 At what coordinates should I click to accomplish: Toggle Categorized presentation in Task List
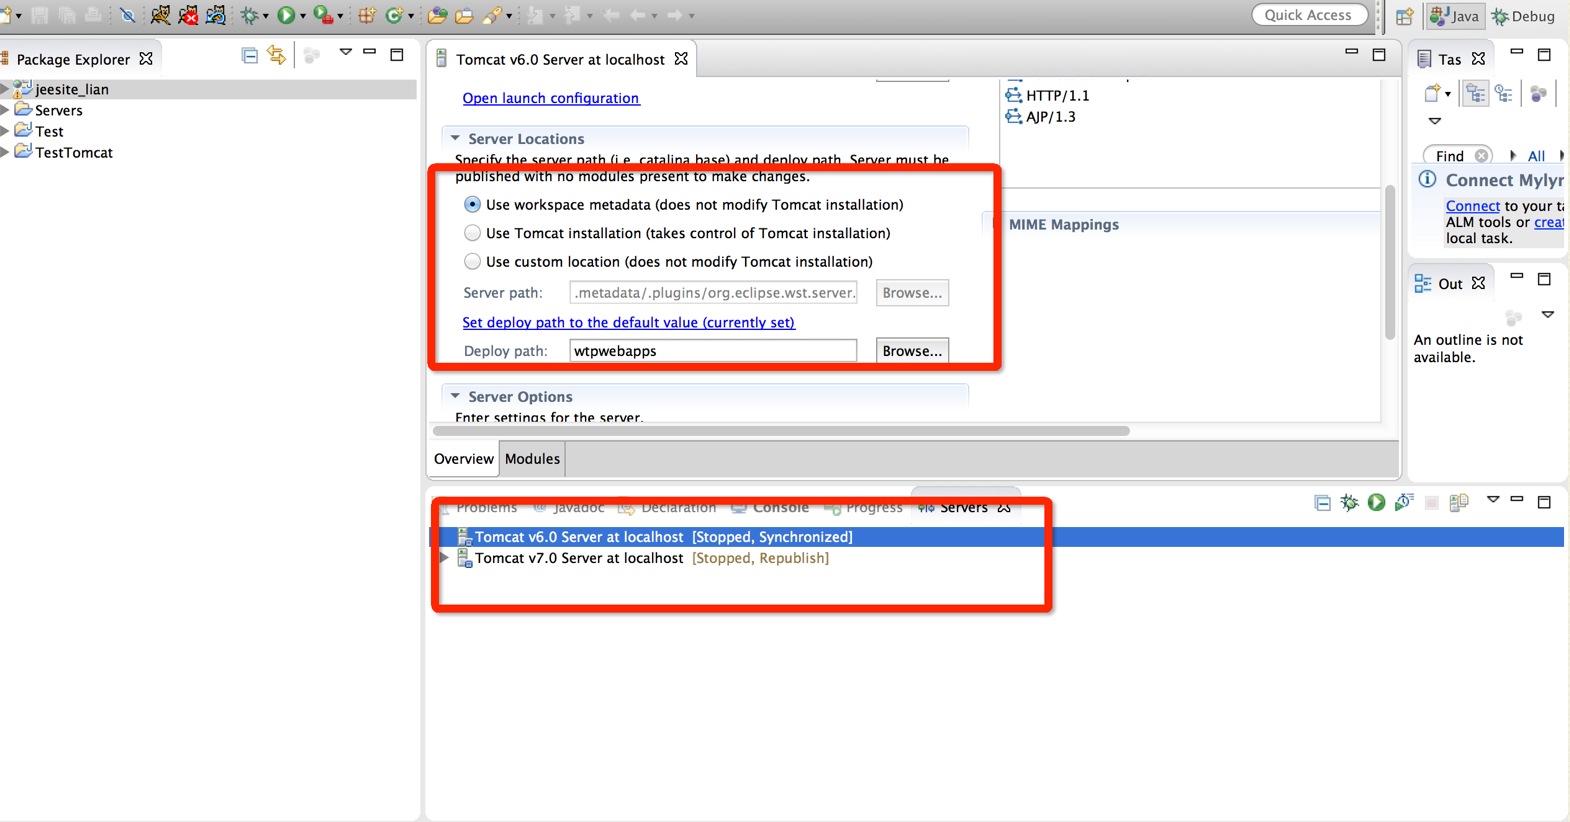pos(1476,93)
